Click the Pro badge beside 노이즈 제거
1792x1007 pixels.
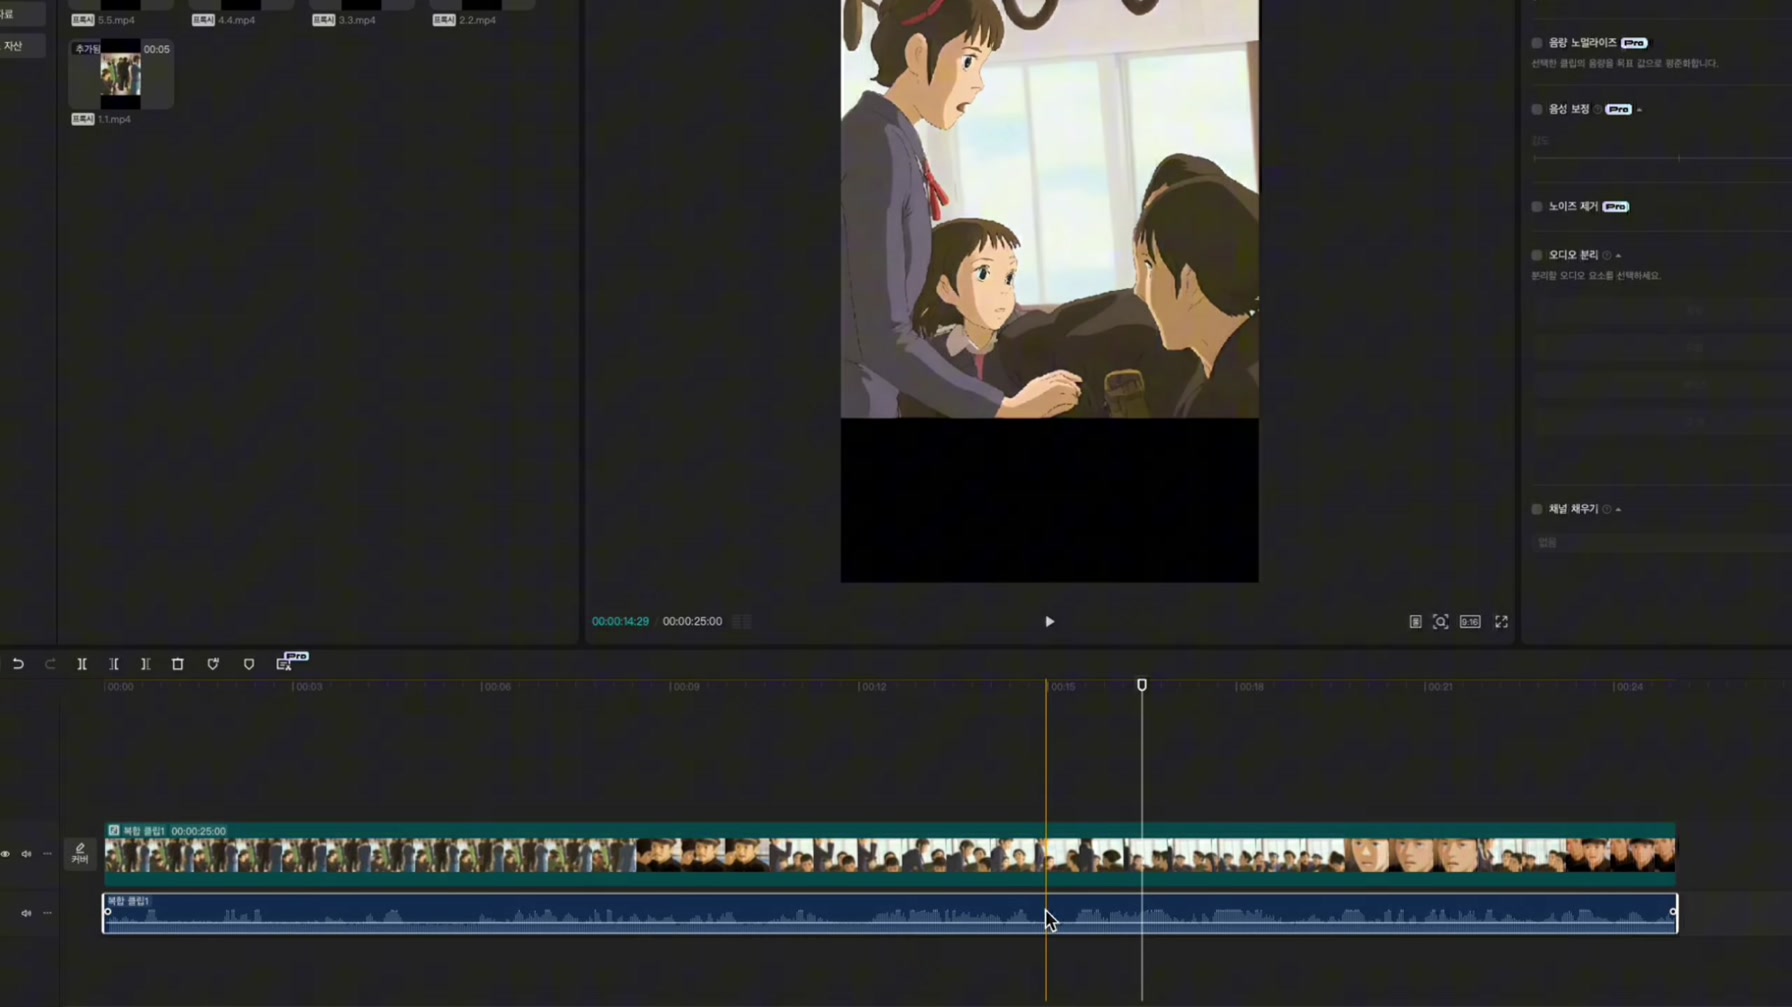(x=1616, y=207)
